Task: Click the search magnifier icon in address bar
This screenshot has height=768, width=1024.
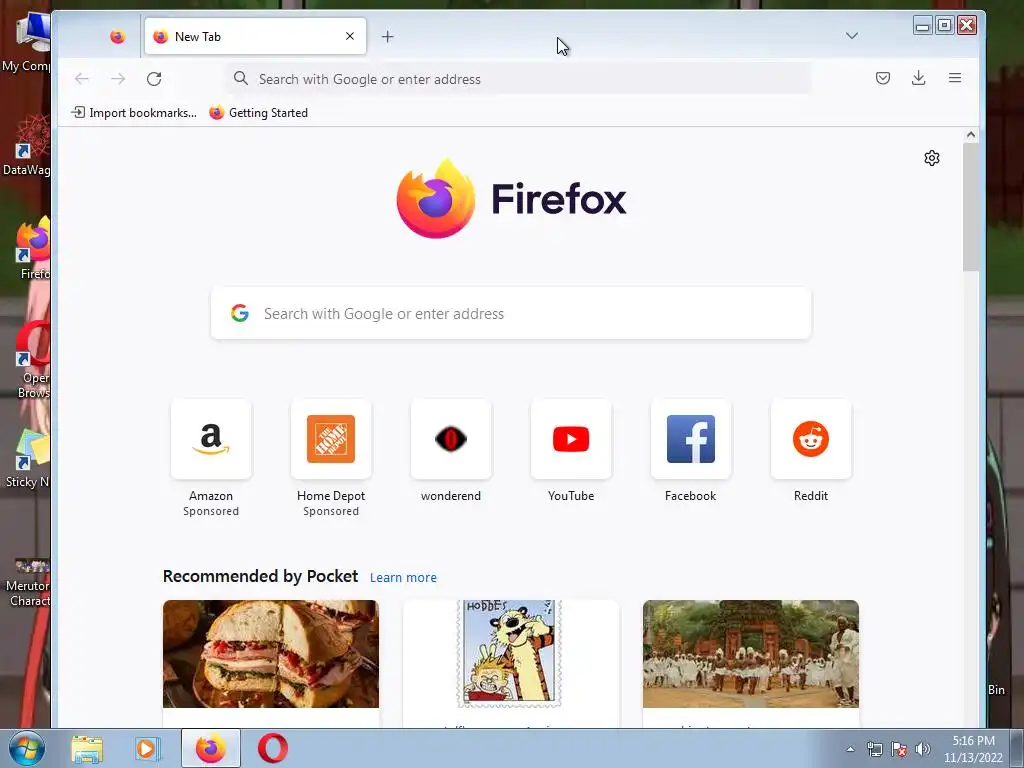Action: point(241,78)
